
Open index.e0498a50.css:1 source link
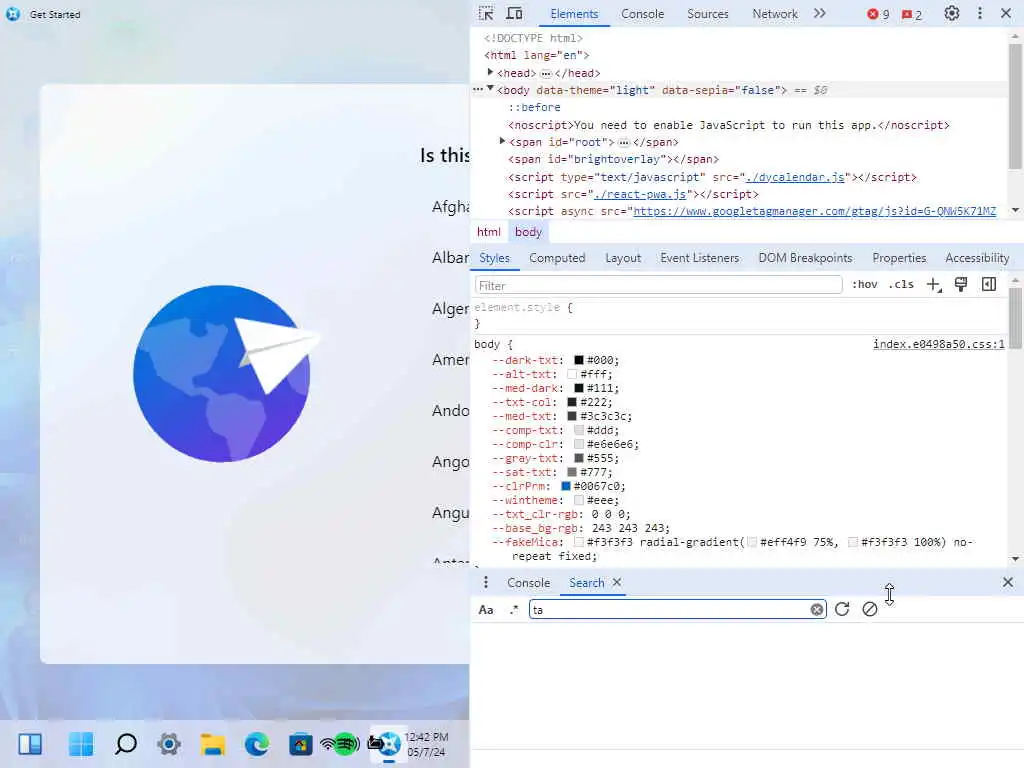(938, 344)
